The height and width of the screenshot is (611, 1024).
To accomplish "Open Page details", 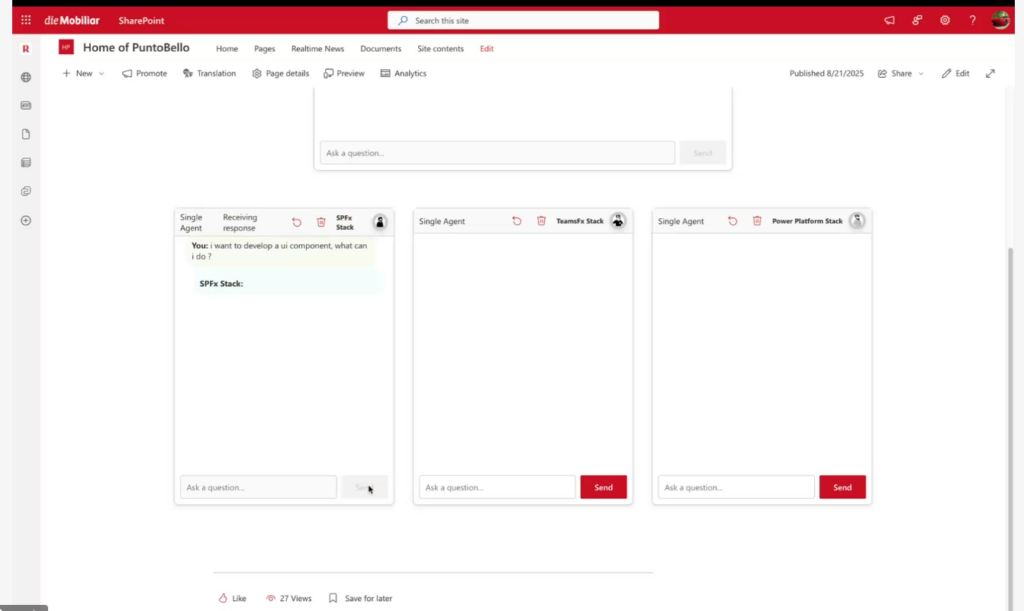I will click(280, 73).
